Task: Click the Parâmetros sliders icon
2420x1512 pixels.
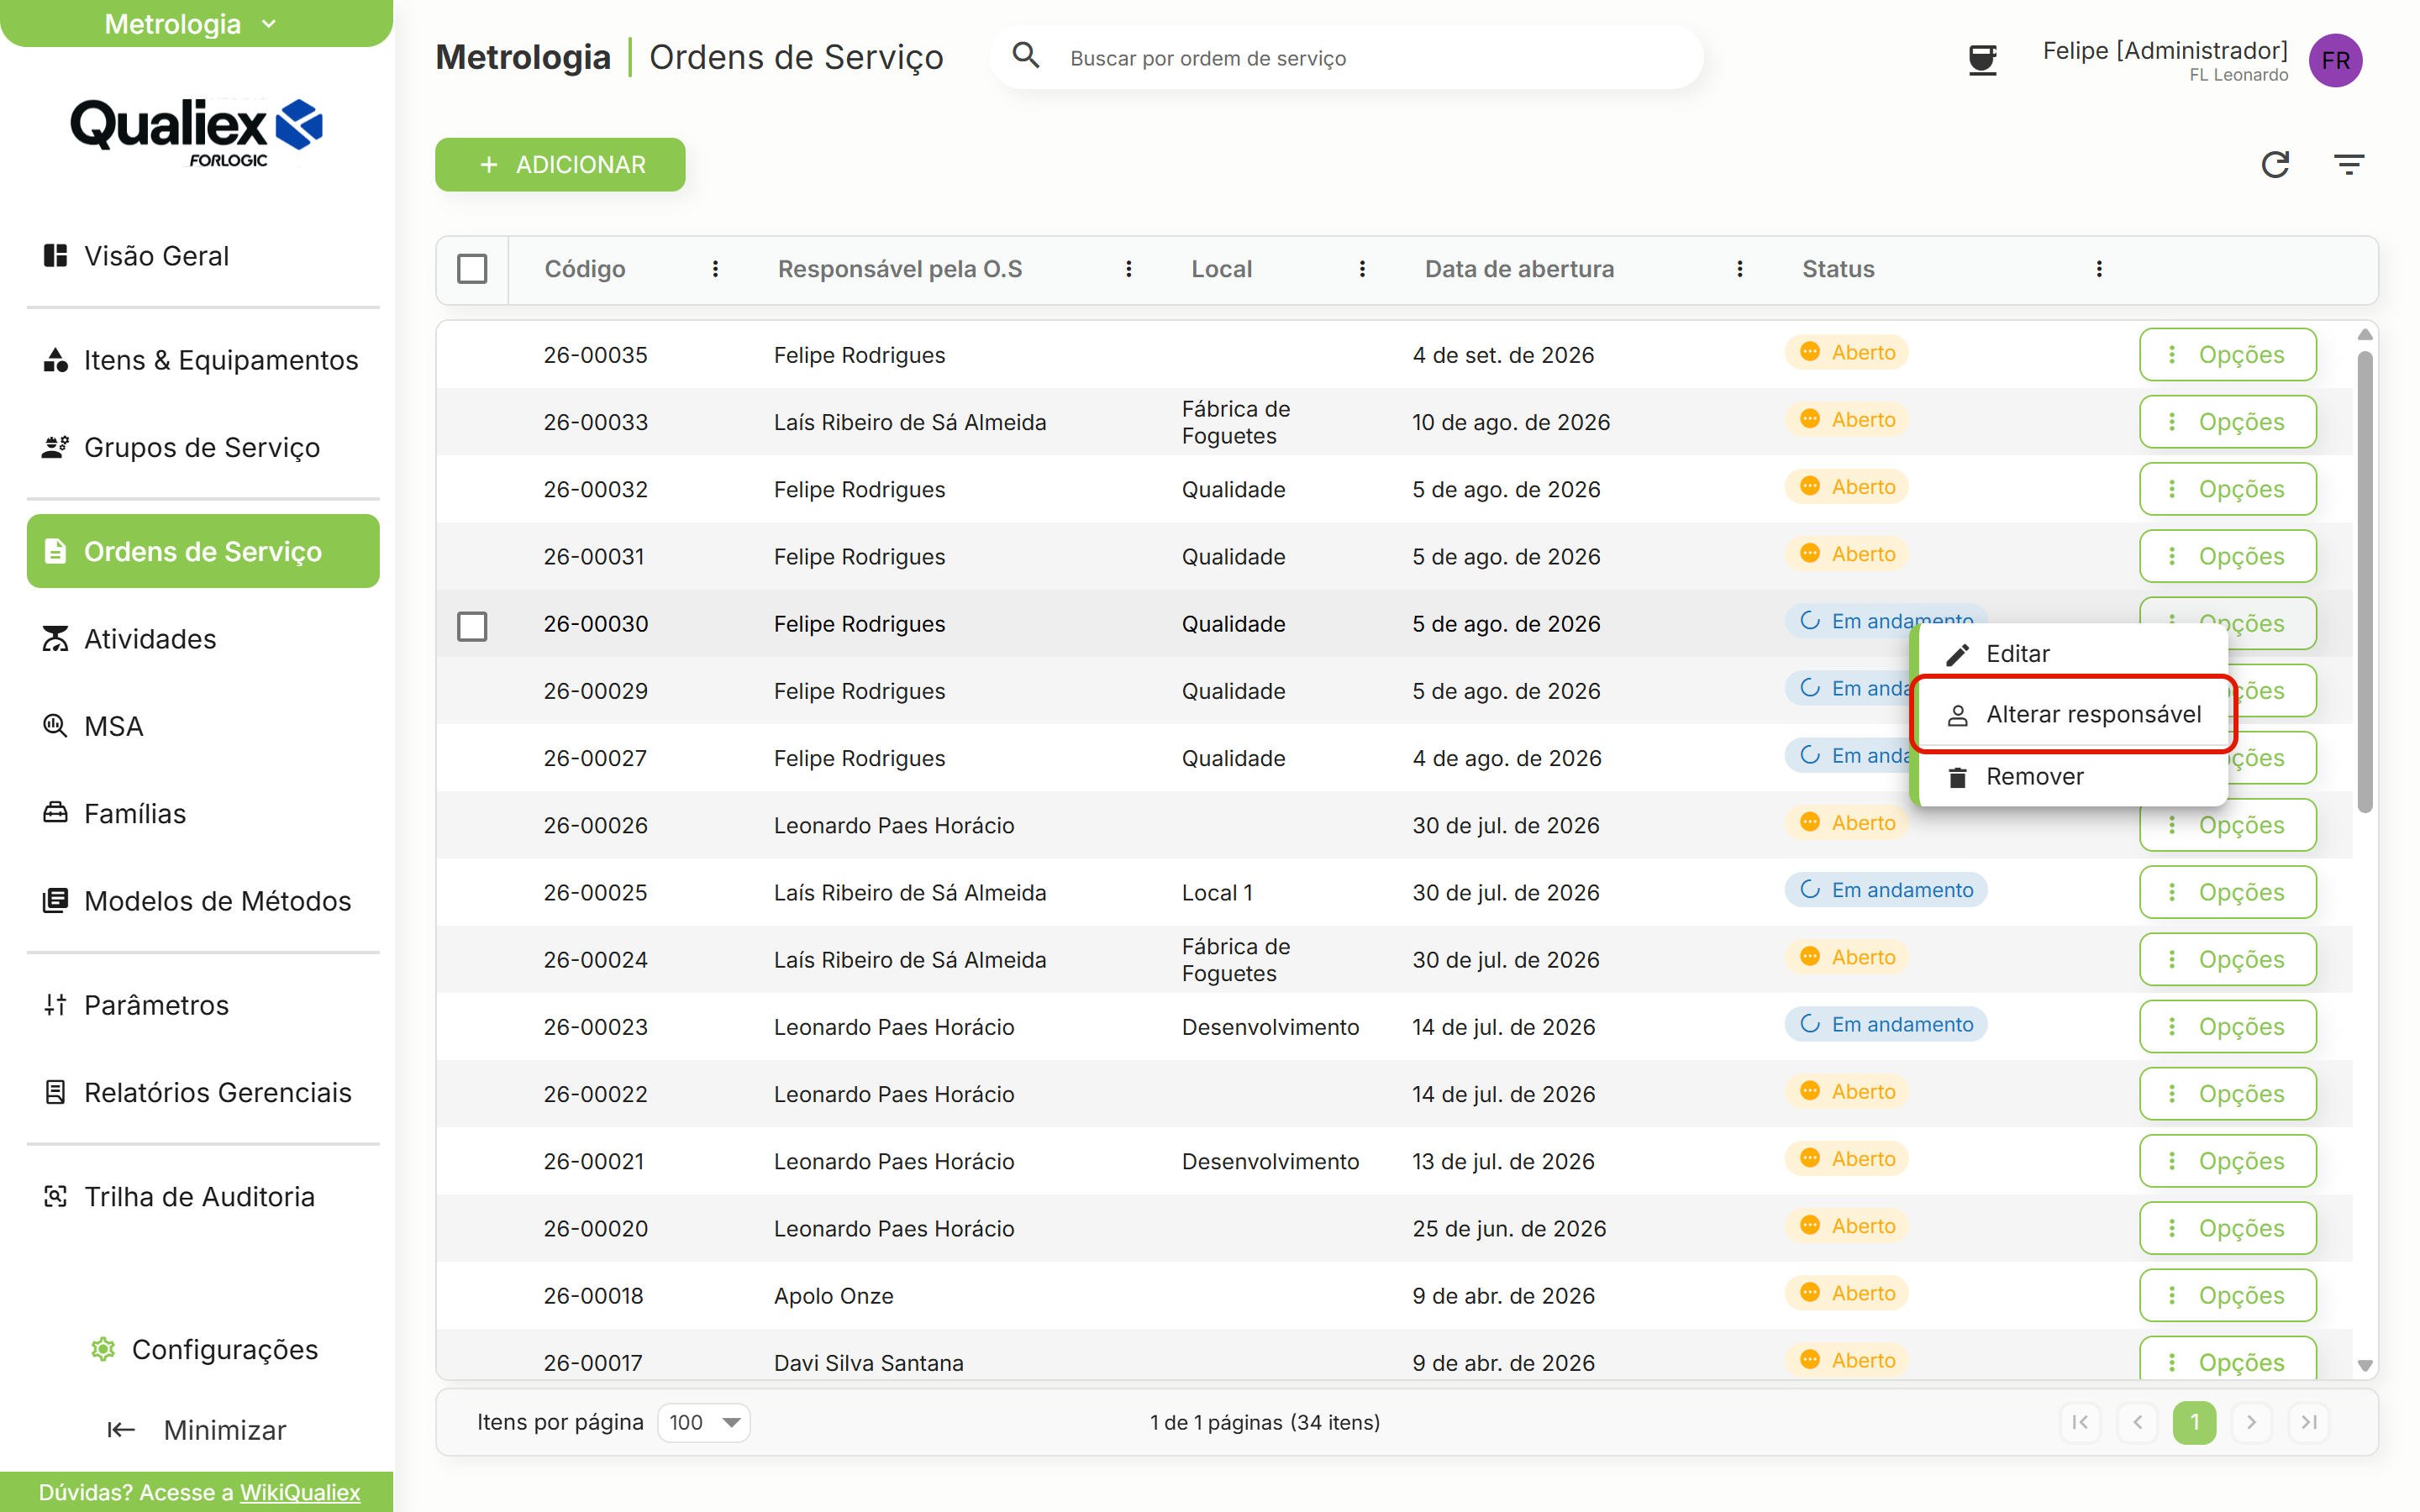Action: (x=56, y=1005)
